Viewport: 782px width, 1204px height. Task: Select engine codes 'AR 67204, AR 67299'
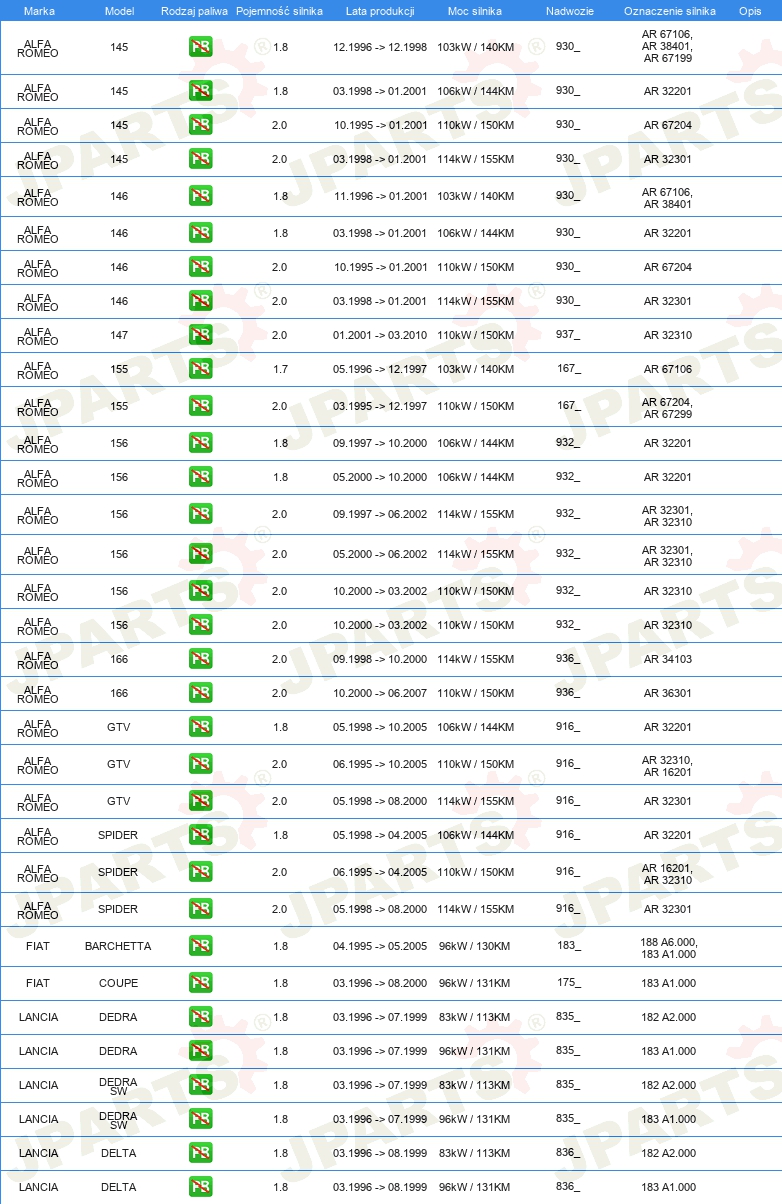coord(667,408)
